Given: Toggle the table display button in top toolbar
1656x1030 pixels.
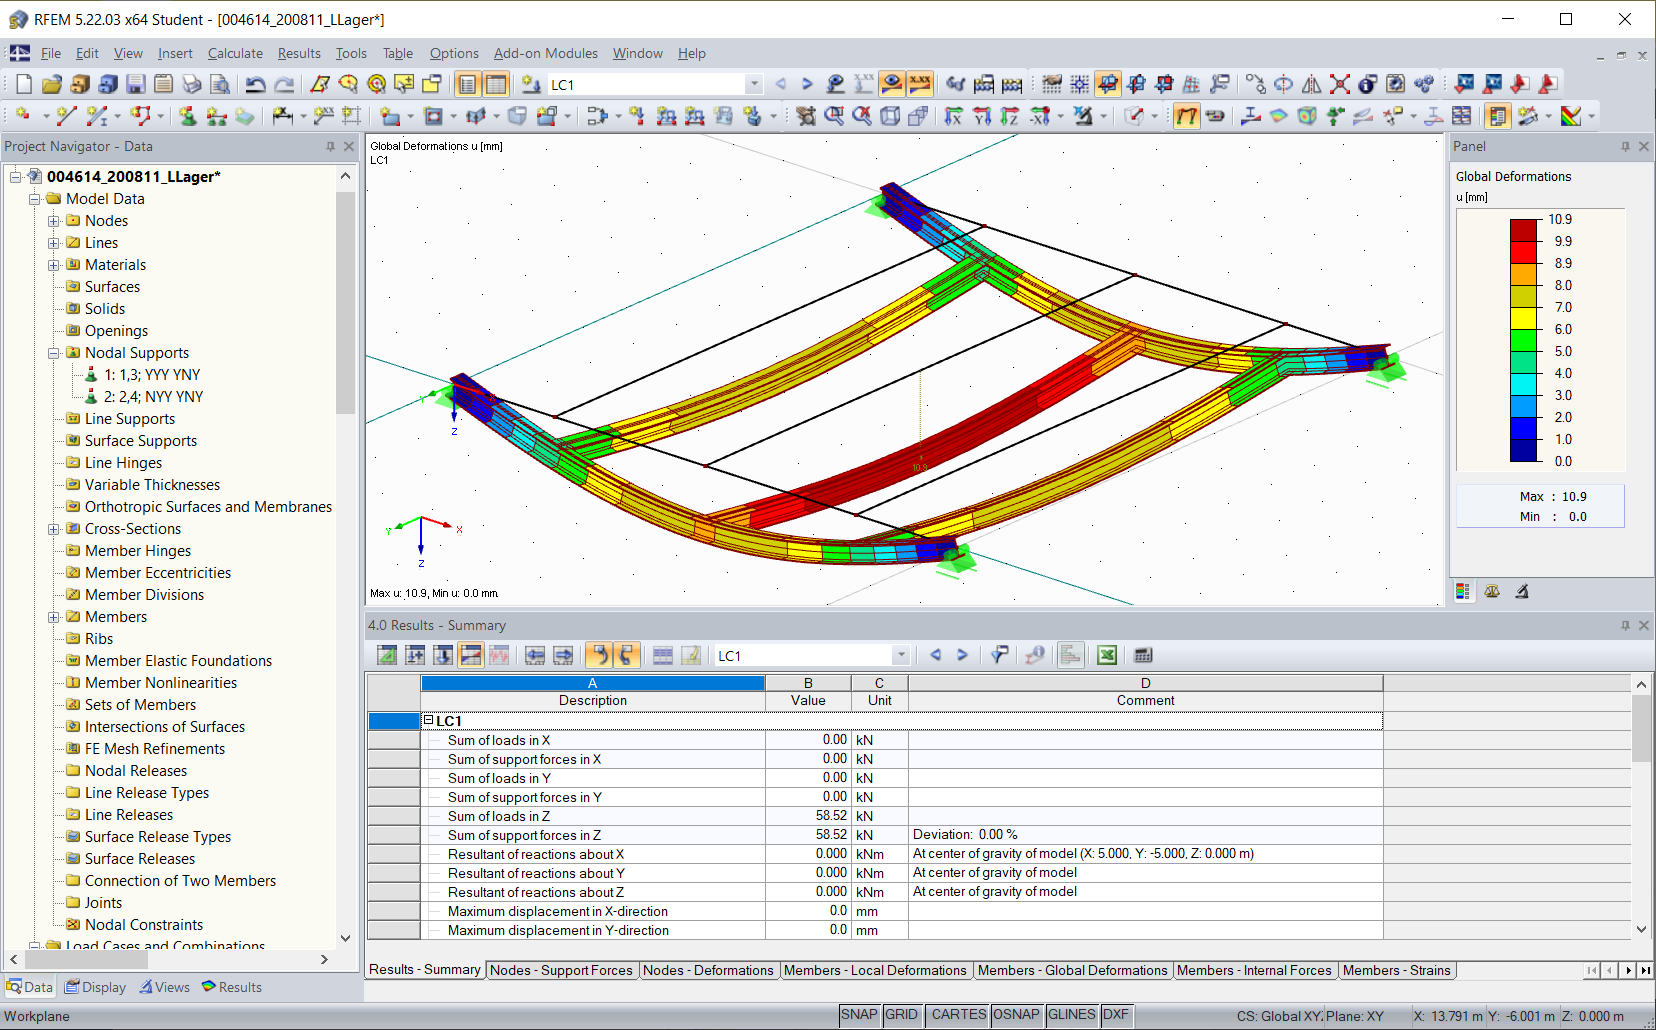Looking at the screenshot, I should coord(496,84).
